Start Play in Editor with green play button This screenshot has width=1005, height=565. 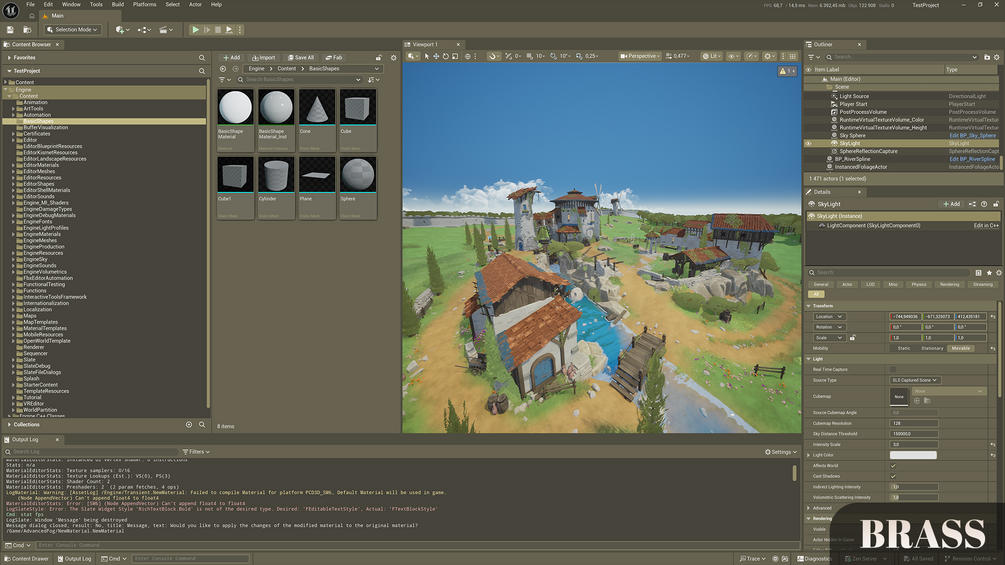(x=195, y=29)
